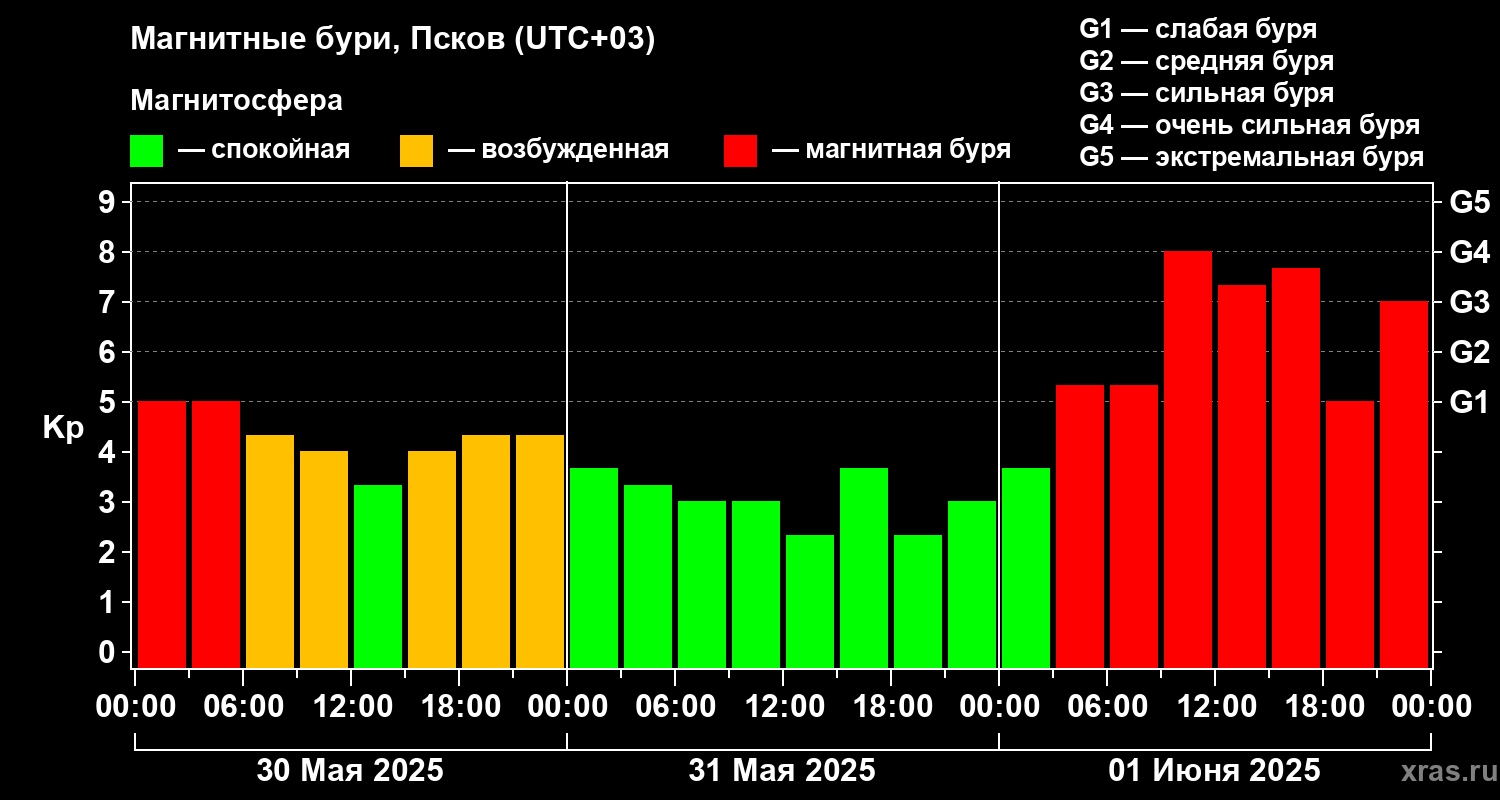This screenshot has height=800, width=1500.
Task: Click the 'G3' tick label on the right axis
Action: click(x=1469, y=302)
